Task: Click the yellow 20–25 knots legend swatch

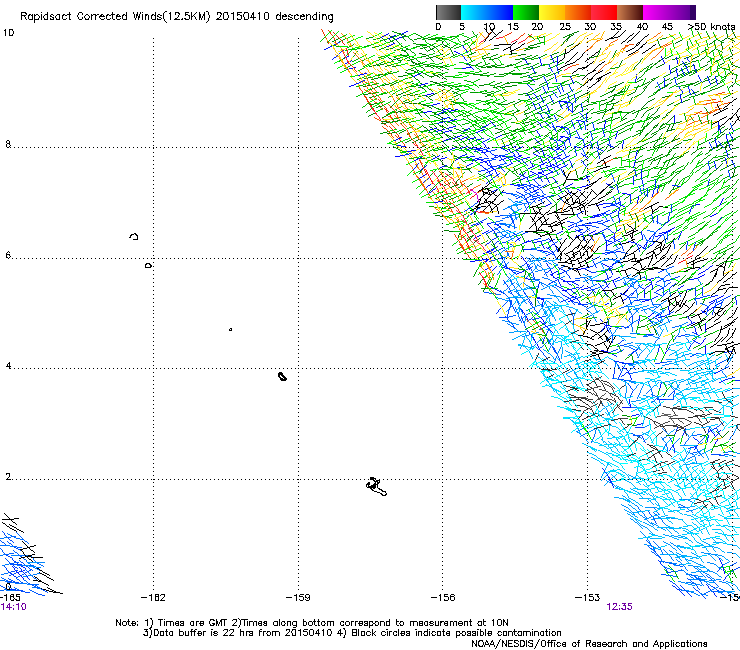Action: 552,12
